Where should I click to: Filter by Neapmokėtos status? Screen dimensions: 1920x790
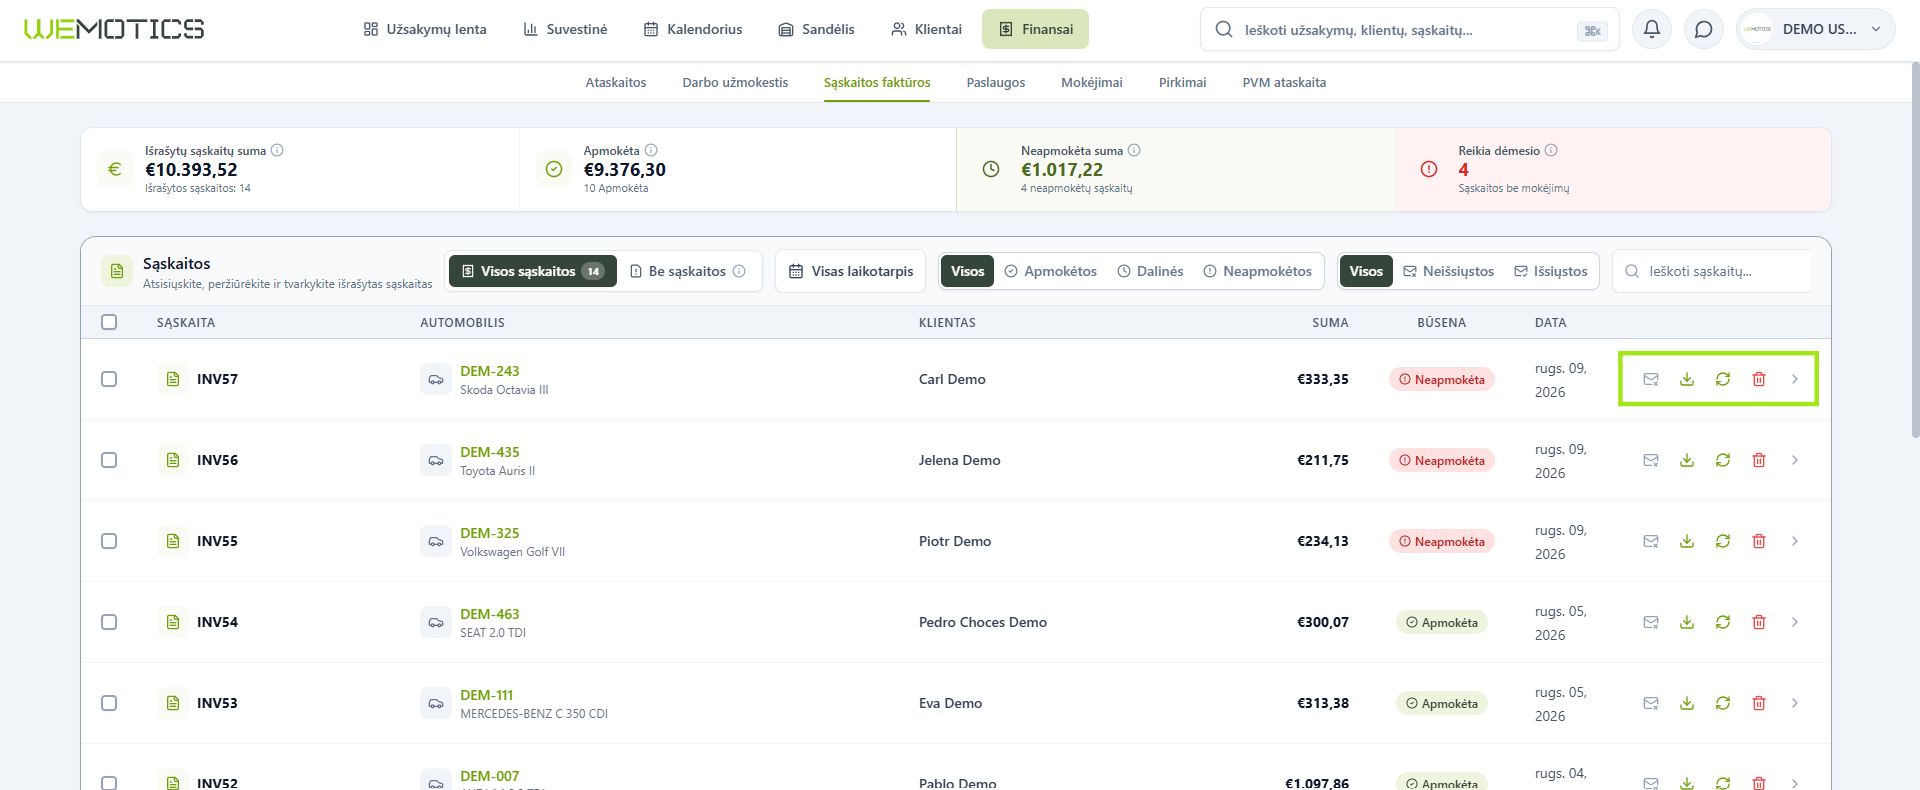pyautogui.click(x=1257, y=271)
